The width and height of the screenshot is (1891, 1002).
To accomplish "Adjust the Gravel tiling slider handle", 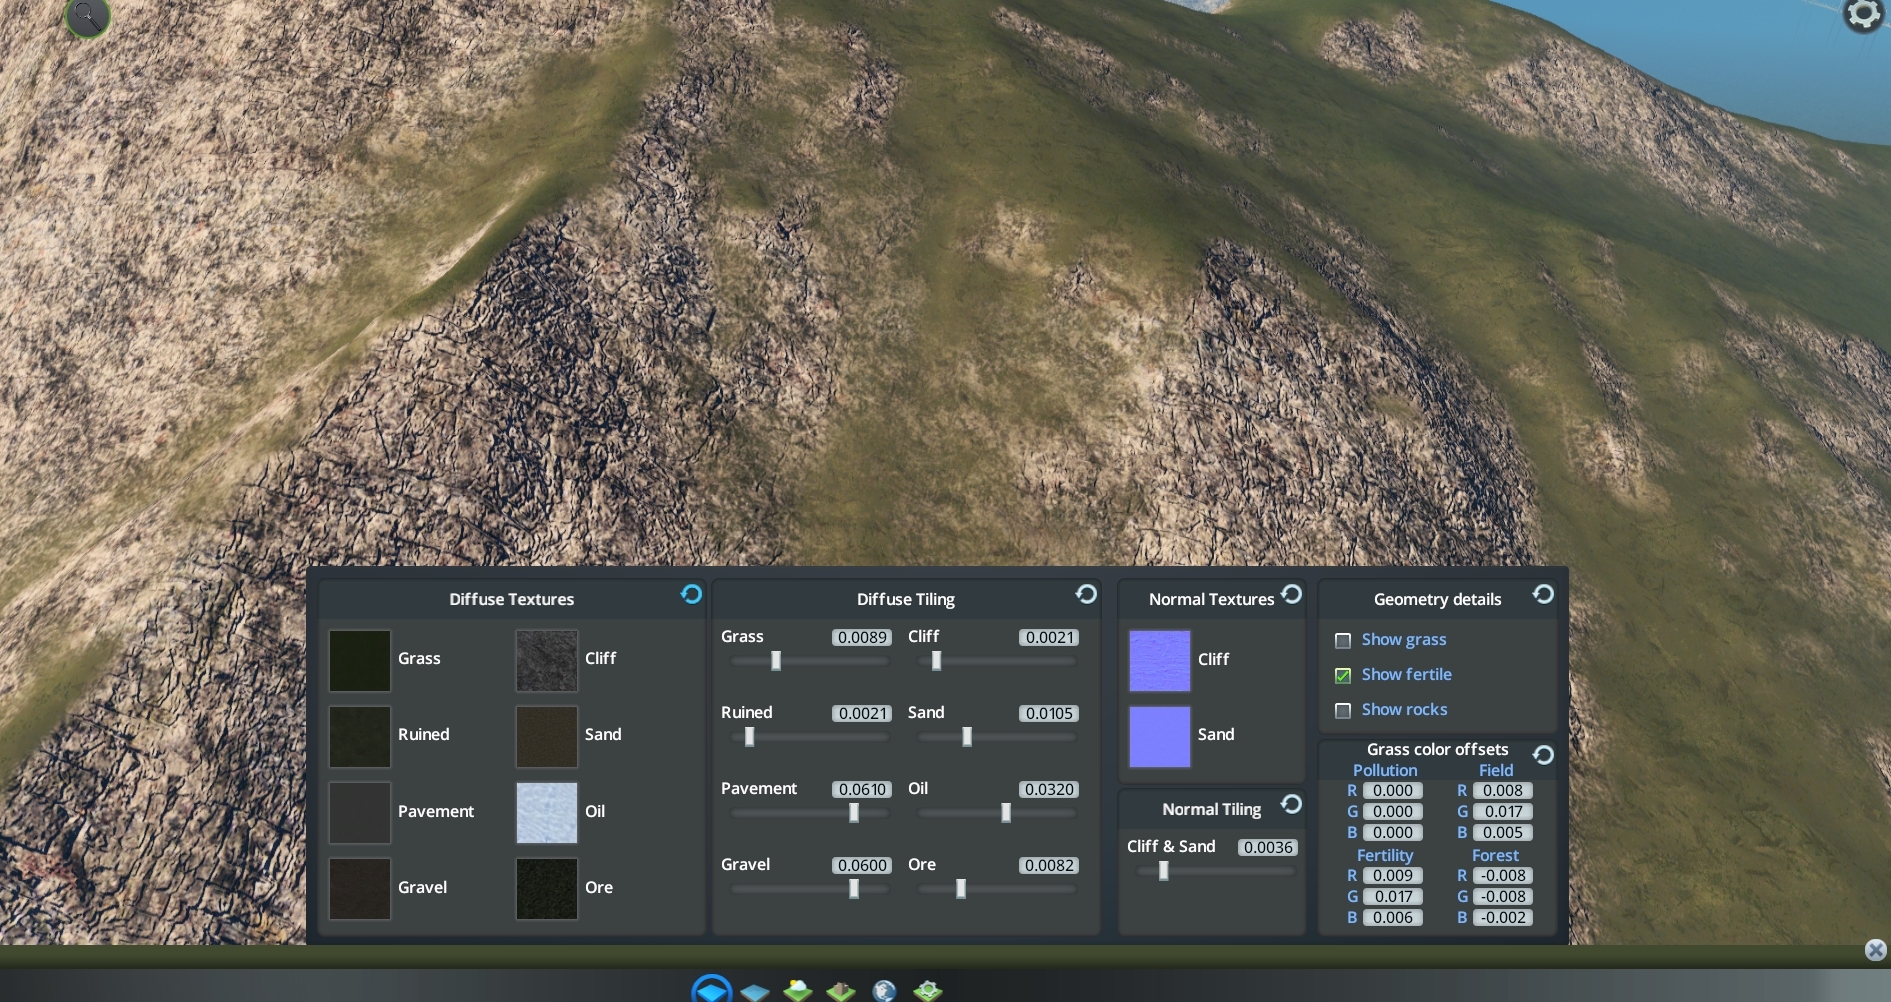I will tap(854, 888).
